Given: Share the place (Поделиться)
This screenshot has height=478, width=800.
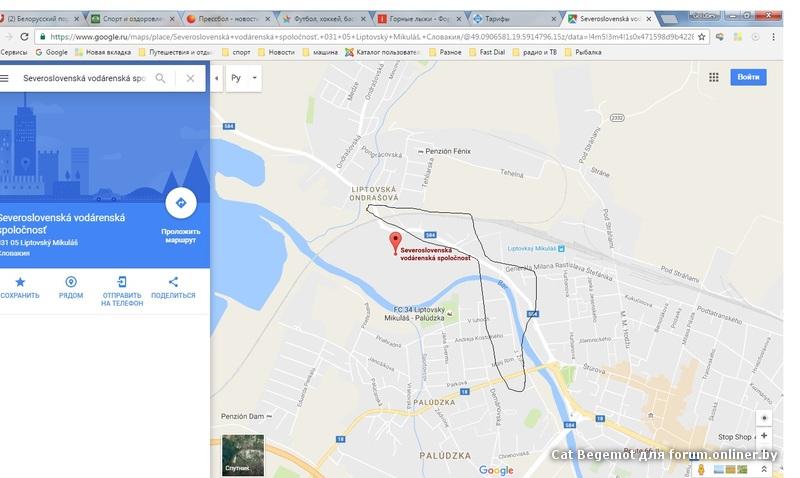Looking at the screenshot, I should 173,282.
